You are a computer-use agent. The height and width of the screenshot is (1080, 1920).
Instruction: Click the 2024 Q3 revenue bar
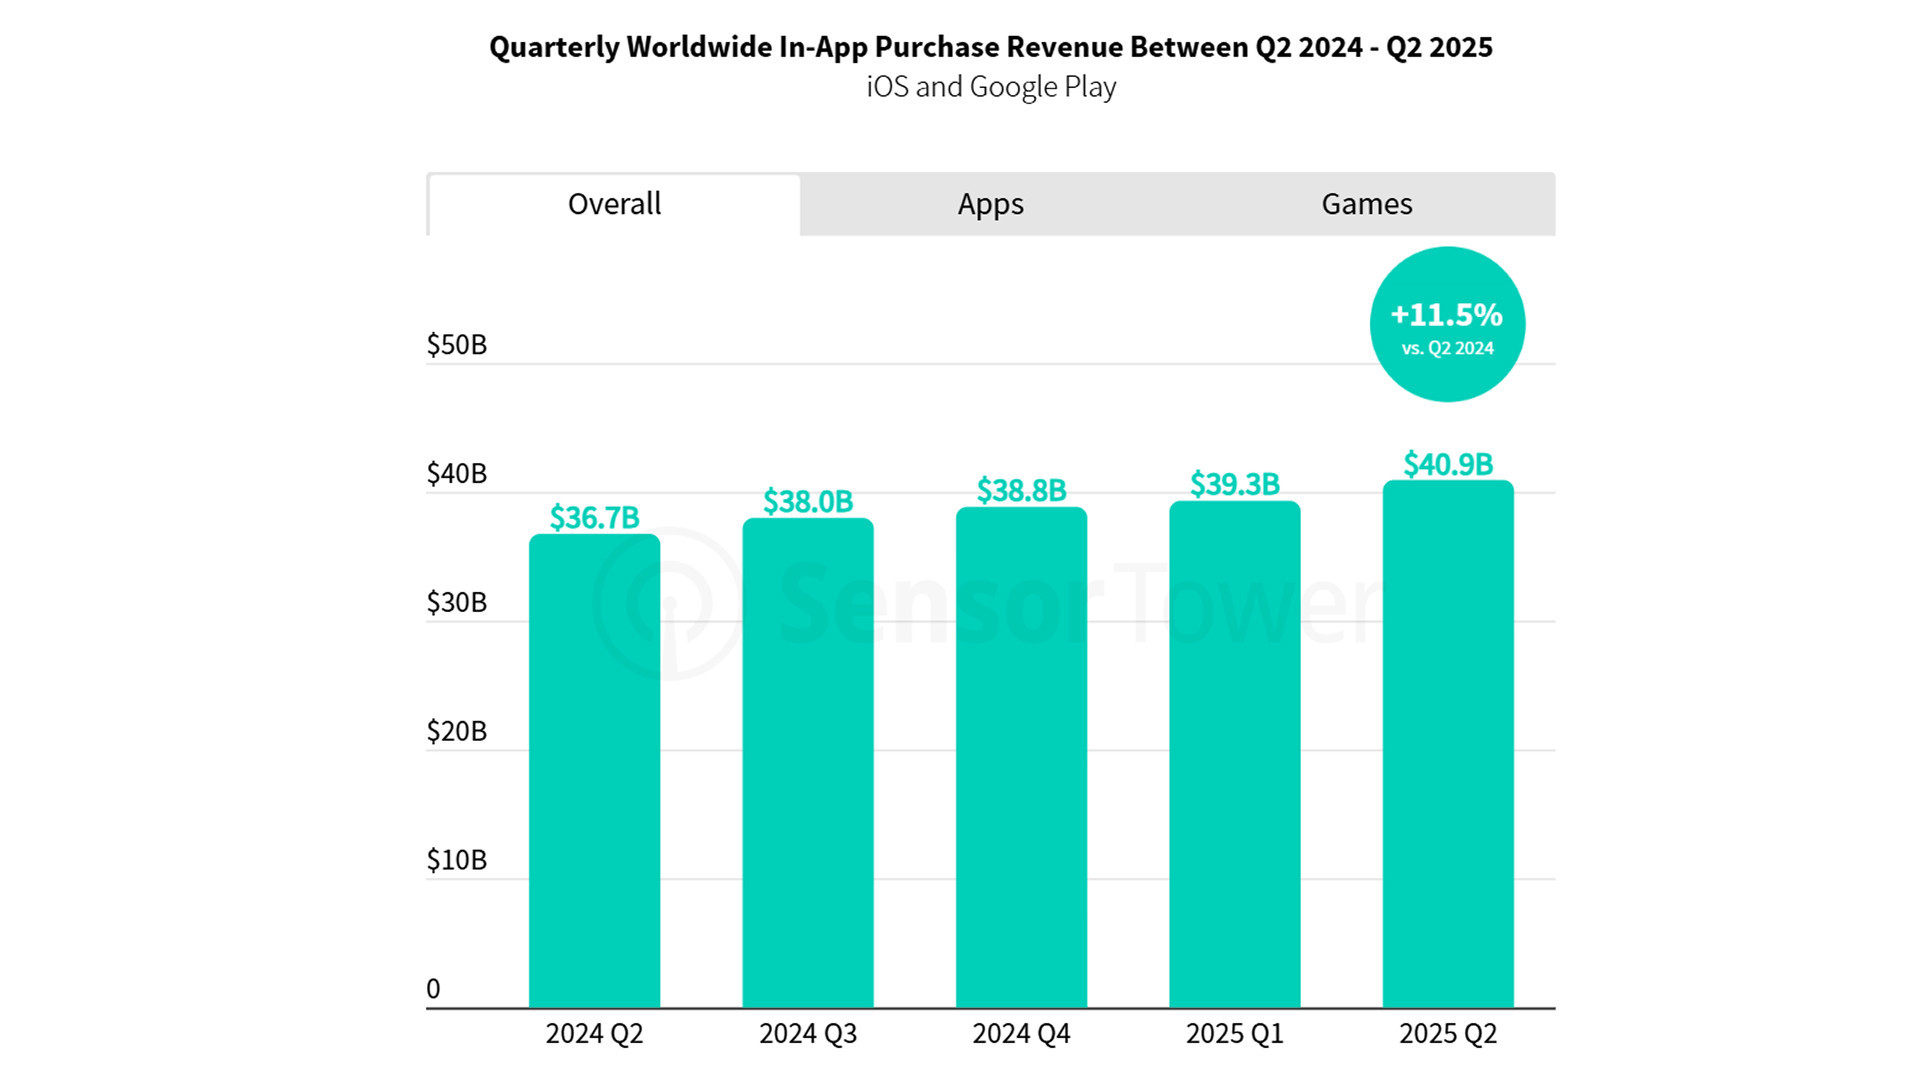click(x=807, y=762)
